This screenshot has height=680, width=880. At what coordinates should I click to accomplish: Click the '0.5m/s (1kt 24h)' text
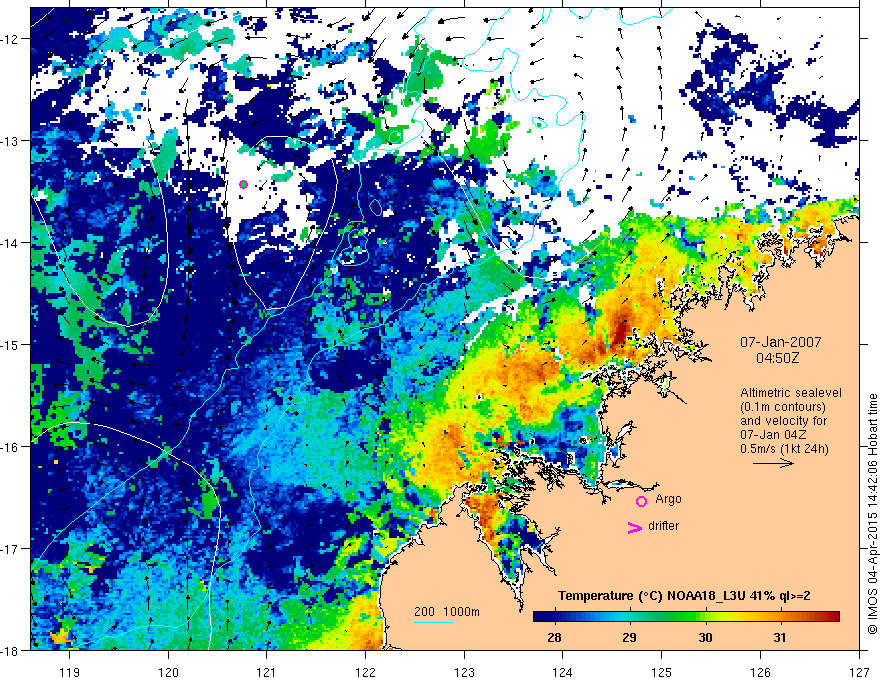784,449
